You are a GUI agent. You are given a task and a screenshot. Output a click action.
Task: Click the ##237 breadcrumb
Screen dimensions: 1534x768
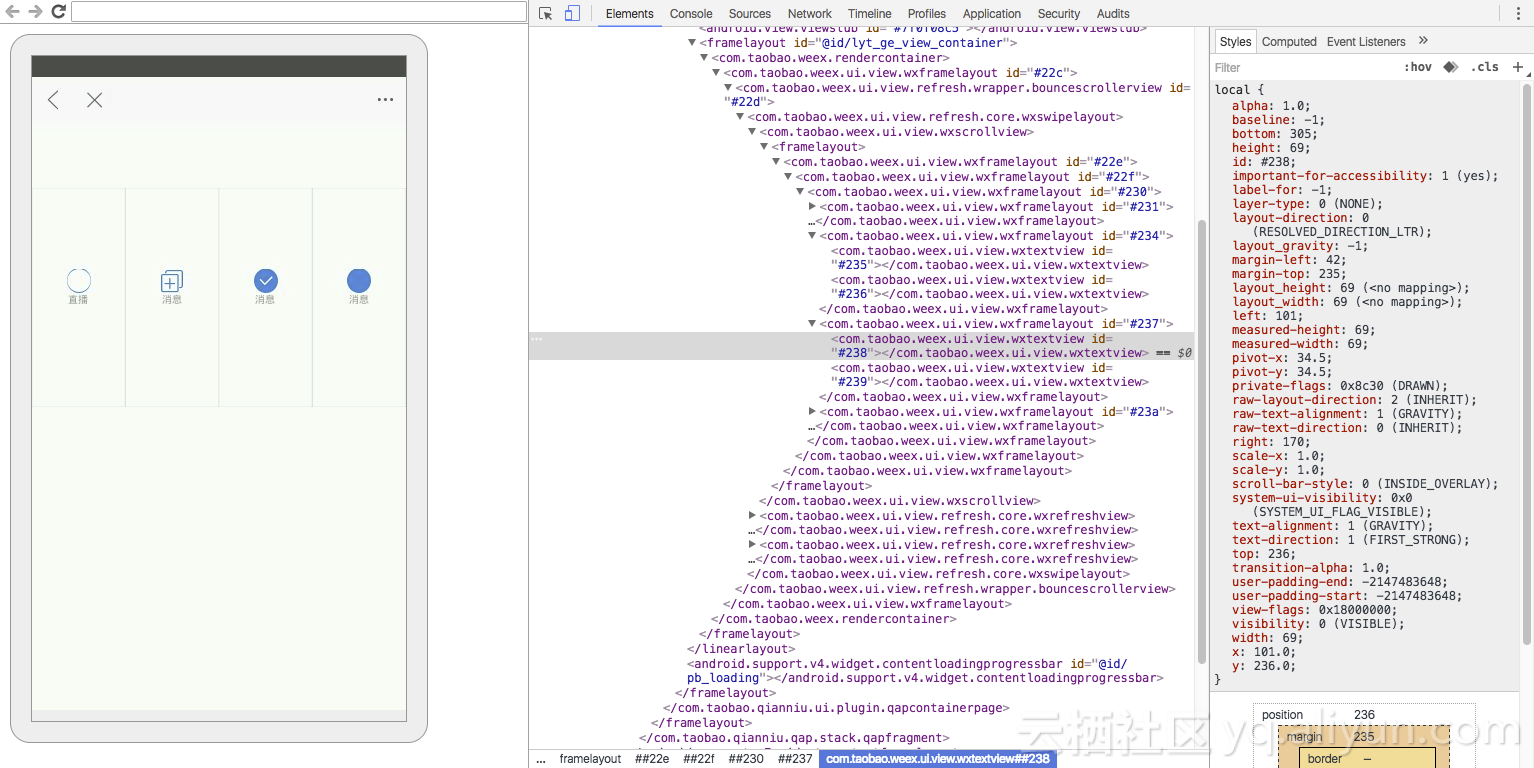coord(795,759)
